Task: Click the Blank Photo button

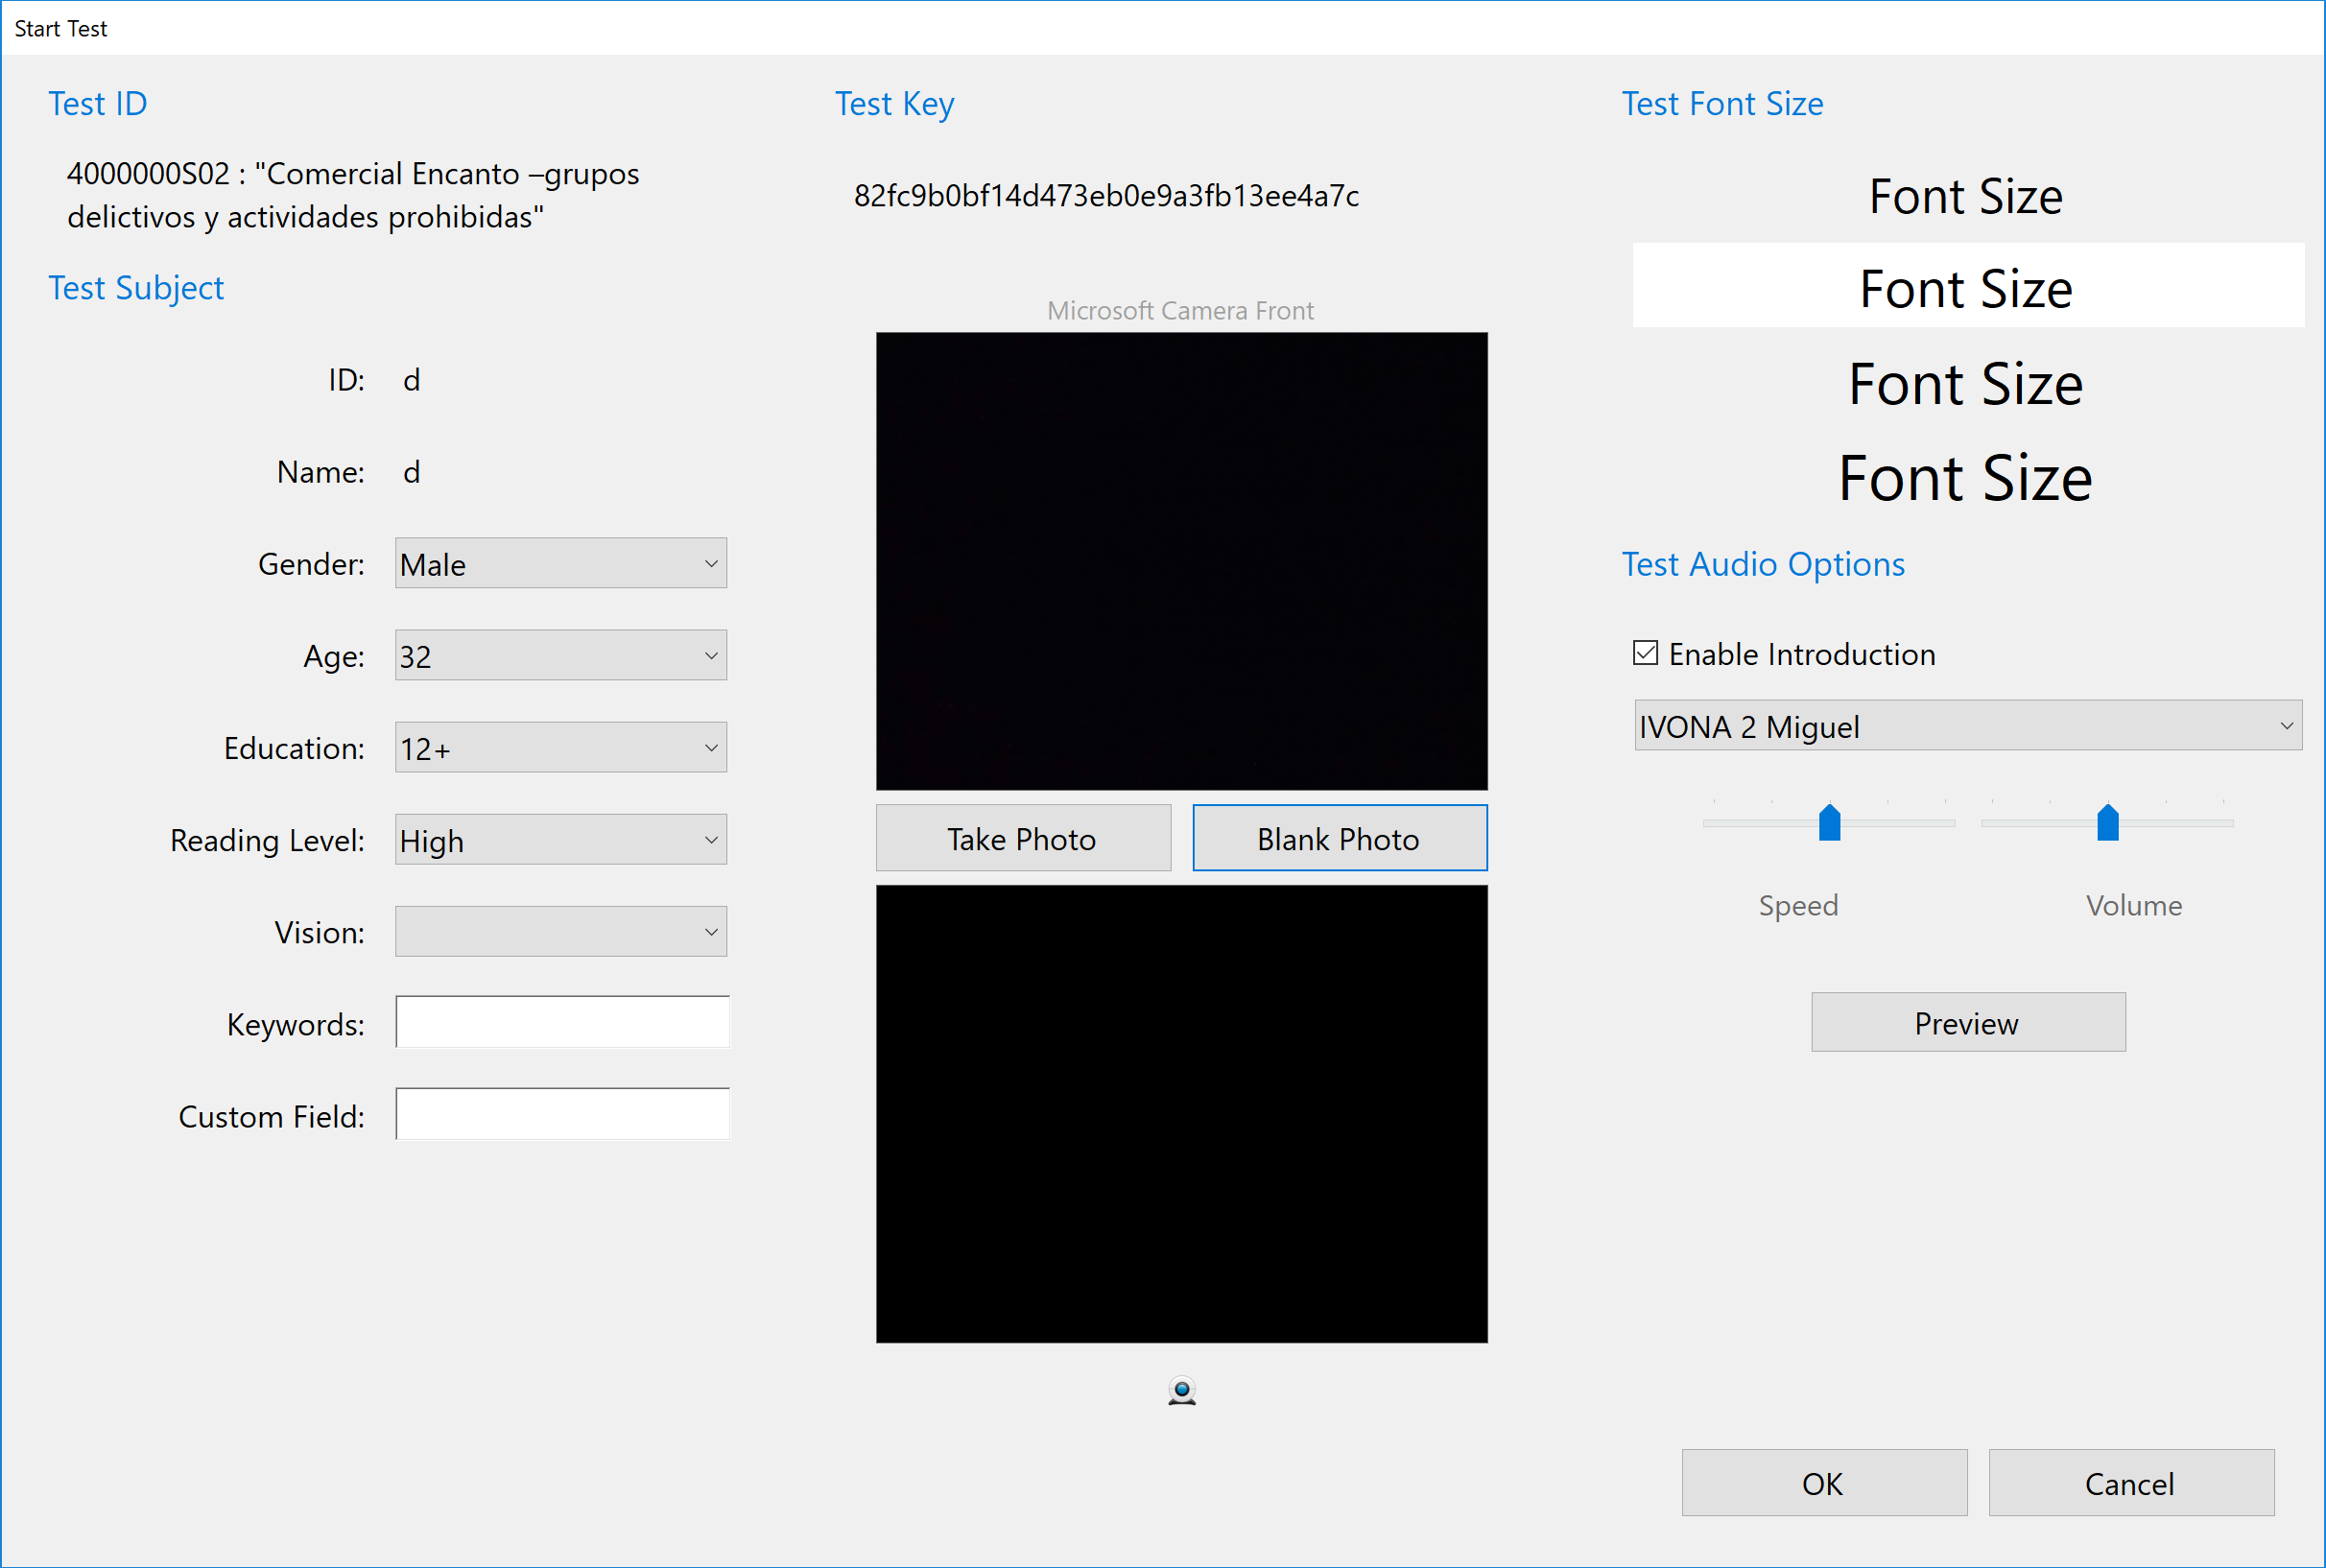Action: pyautogui.click(x=1340, y=838)
